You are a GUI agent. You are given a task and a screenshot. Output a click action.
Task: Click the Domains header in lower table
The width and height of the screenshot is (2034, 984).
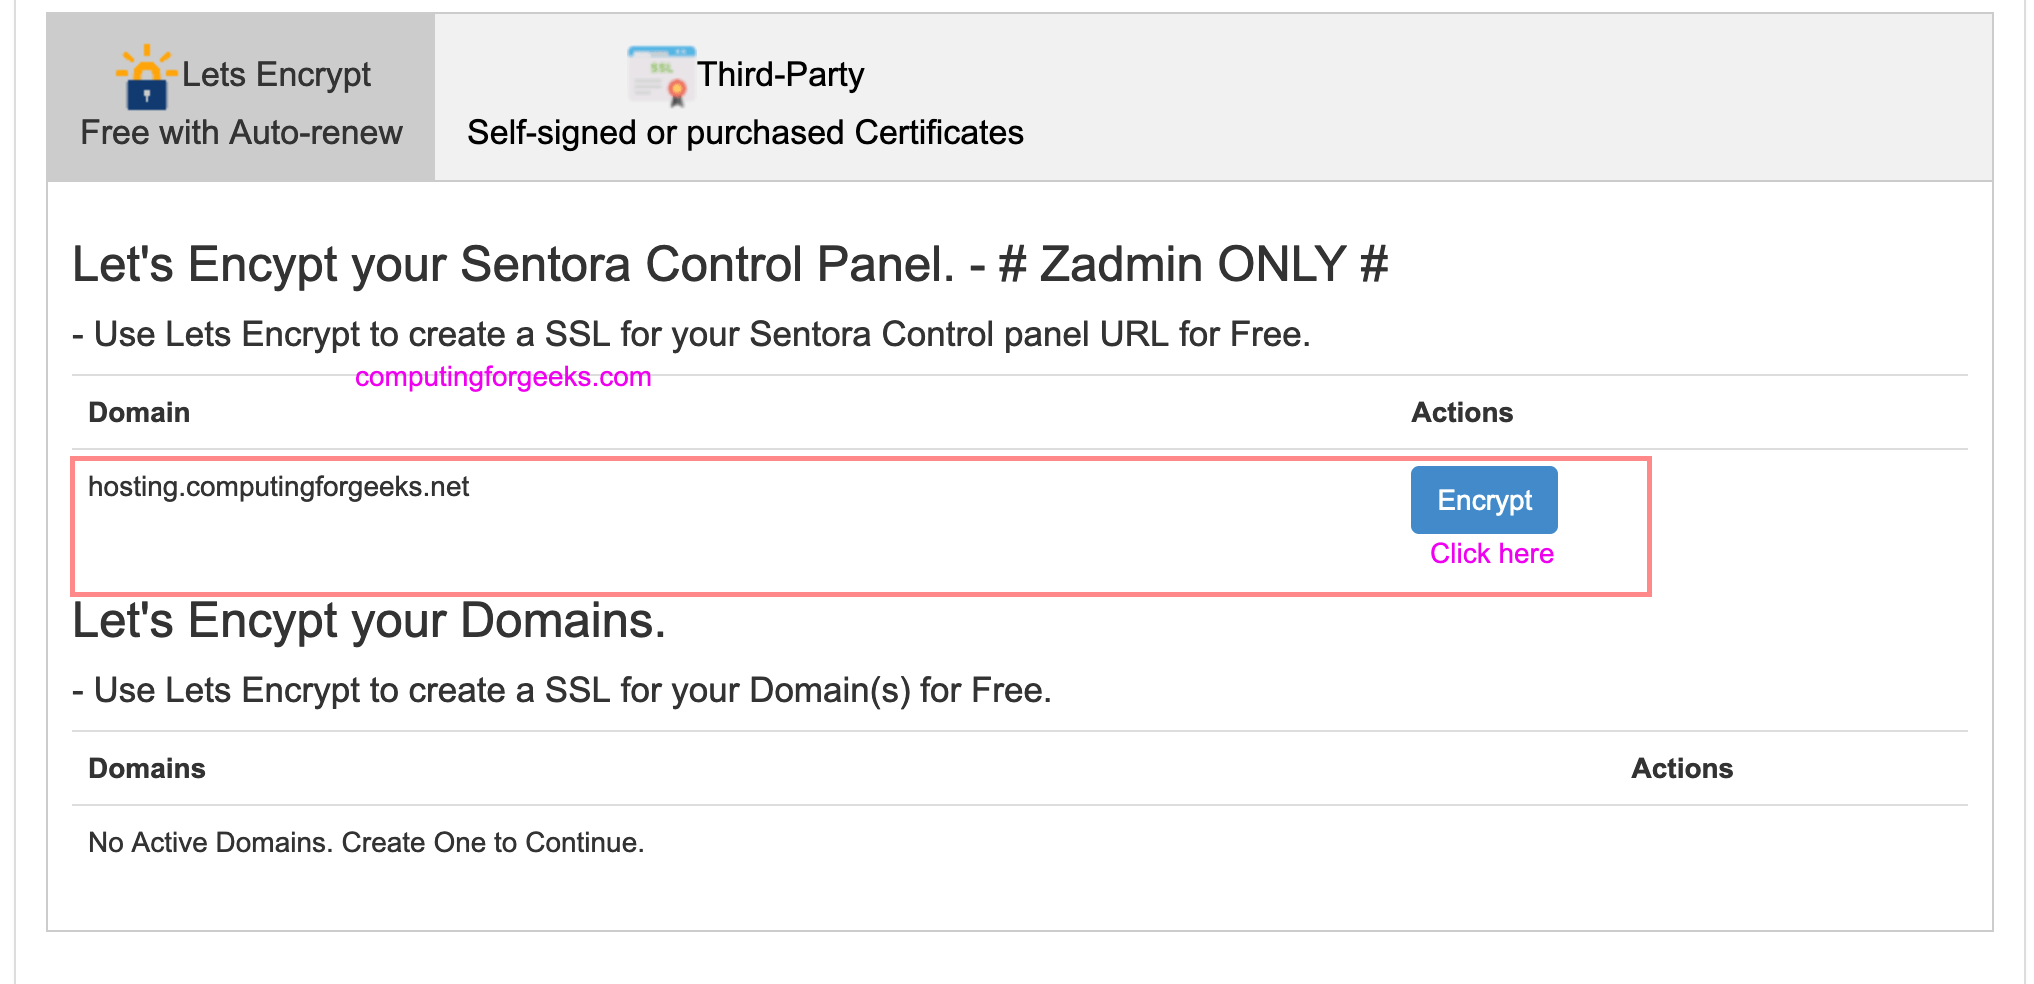(x=146, y=768)
